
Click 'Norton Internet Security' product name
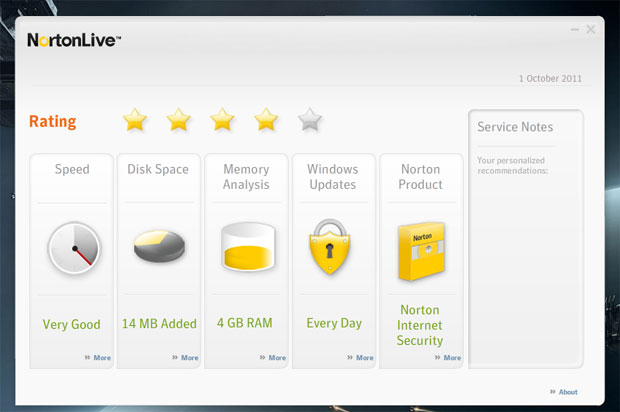pos(420,325)
